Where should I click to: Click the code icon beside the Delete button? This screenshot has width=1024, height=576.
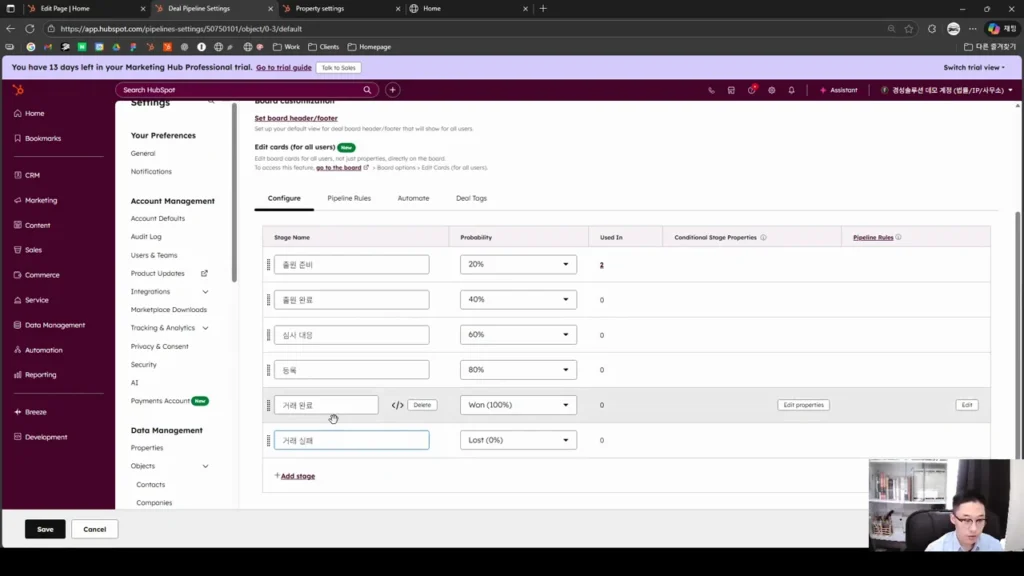(x=397, y=405)
